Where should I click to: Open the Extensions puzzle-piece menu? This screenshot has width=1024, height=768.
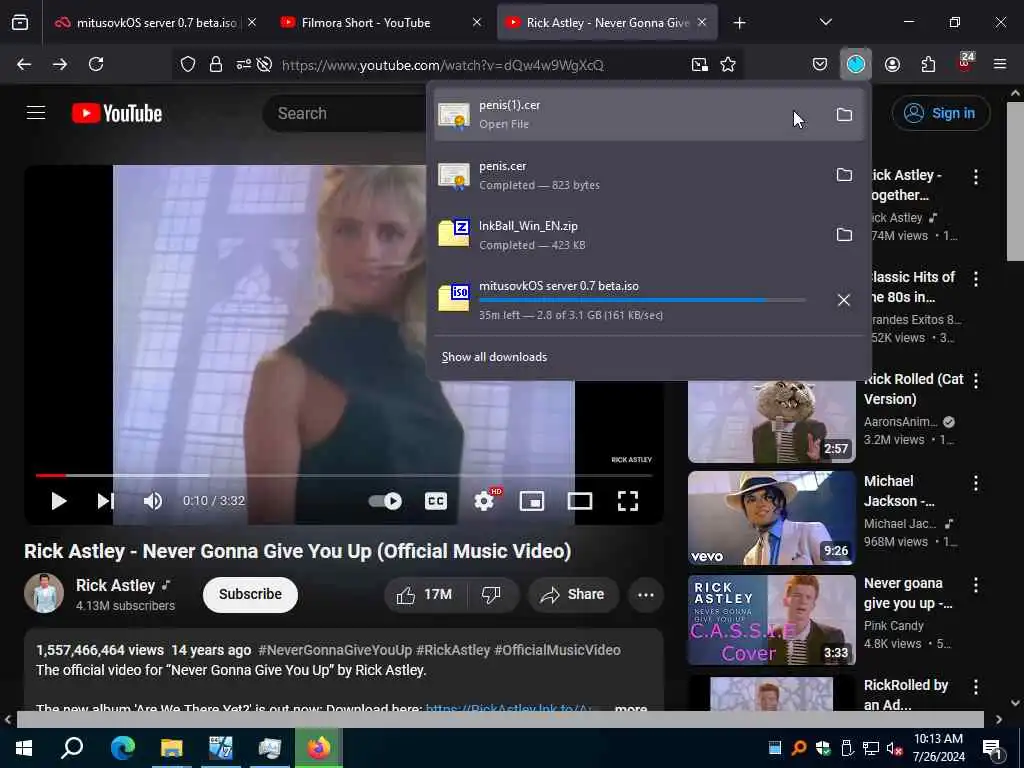pos(928,64)
